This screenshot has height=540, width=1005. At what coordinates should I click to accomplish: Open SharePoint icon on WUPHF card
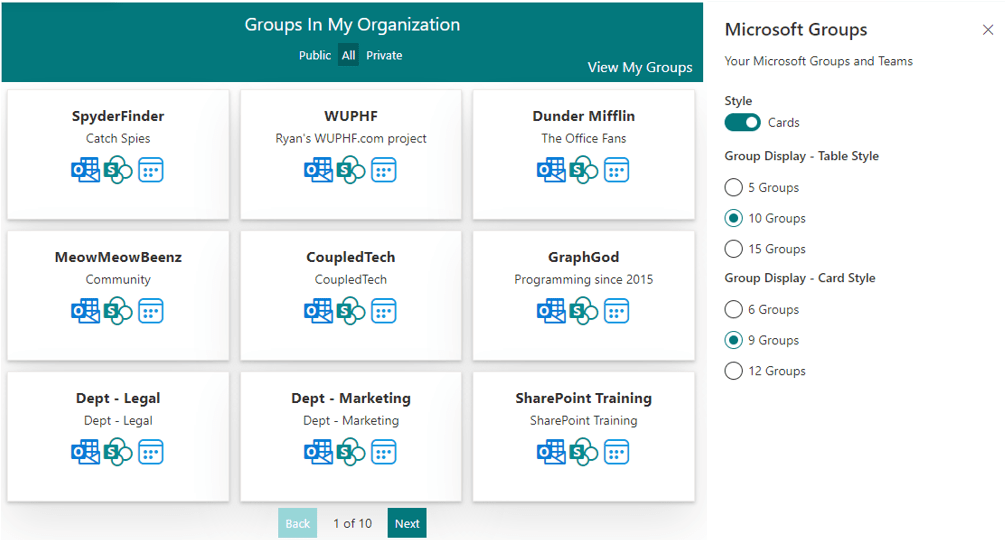(x=350, y=170)
